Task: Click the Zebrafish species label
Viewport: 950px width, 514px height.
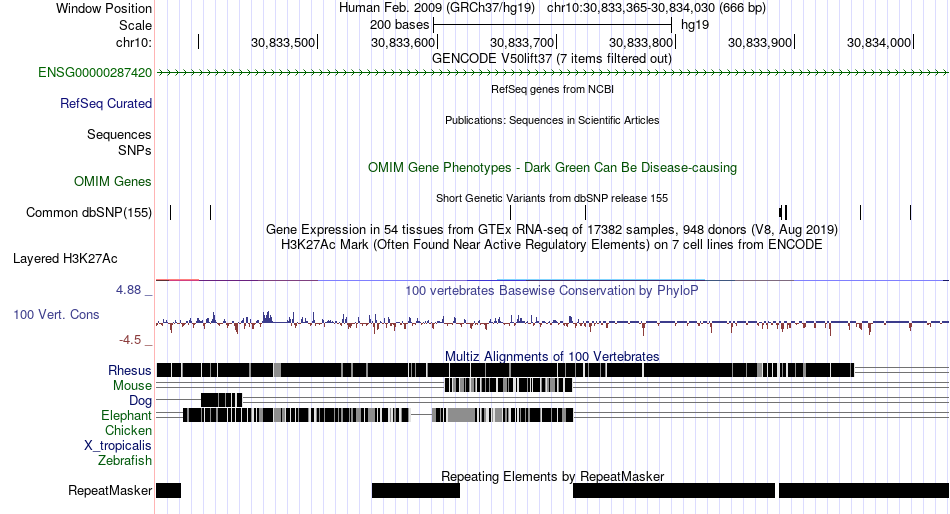Action: (x=125, y=461)
